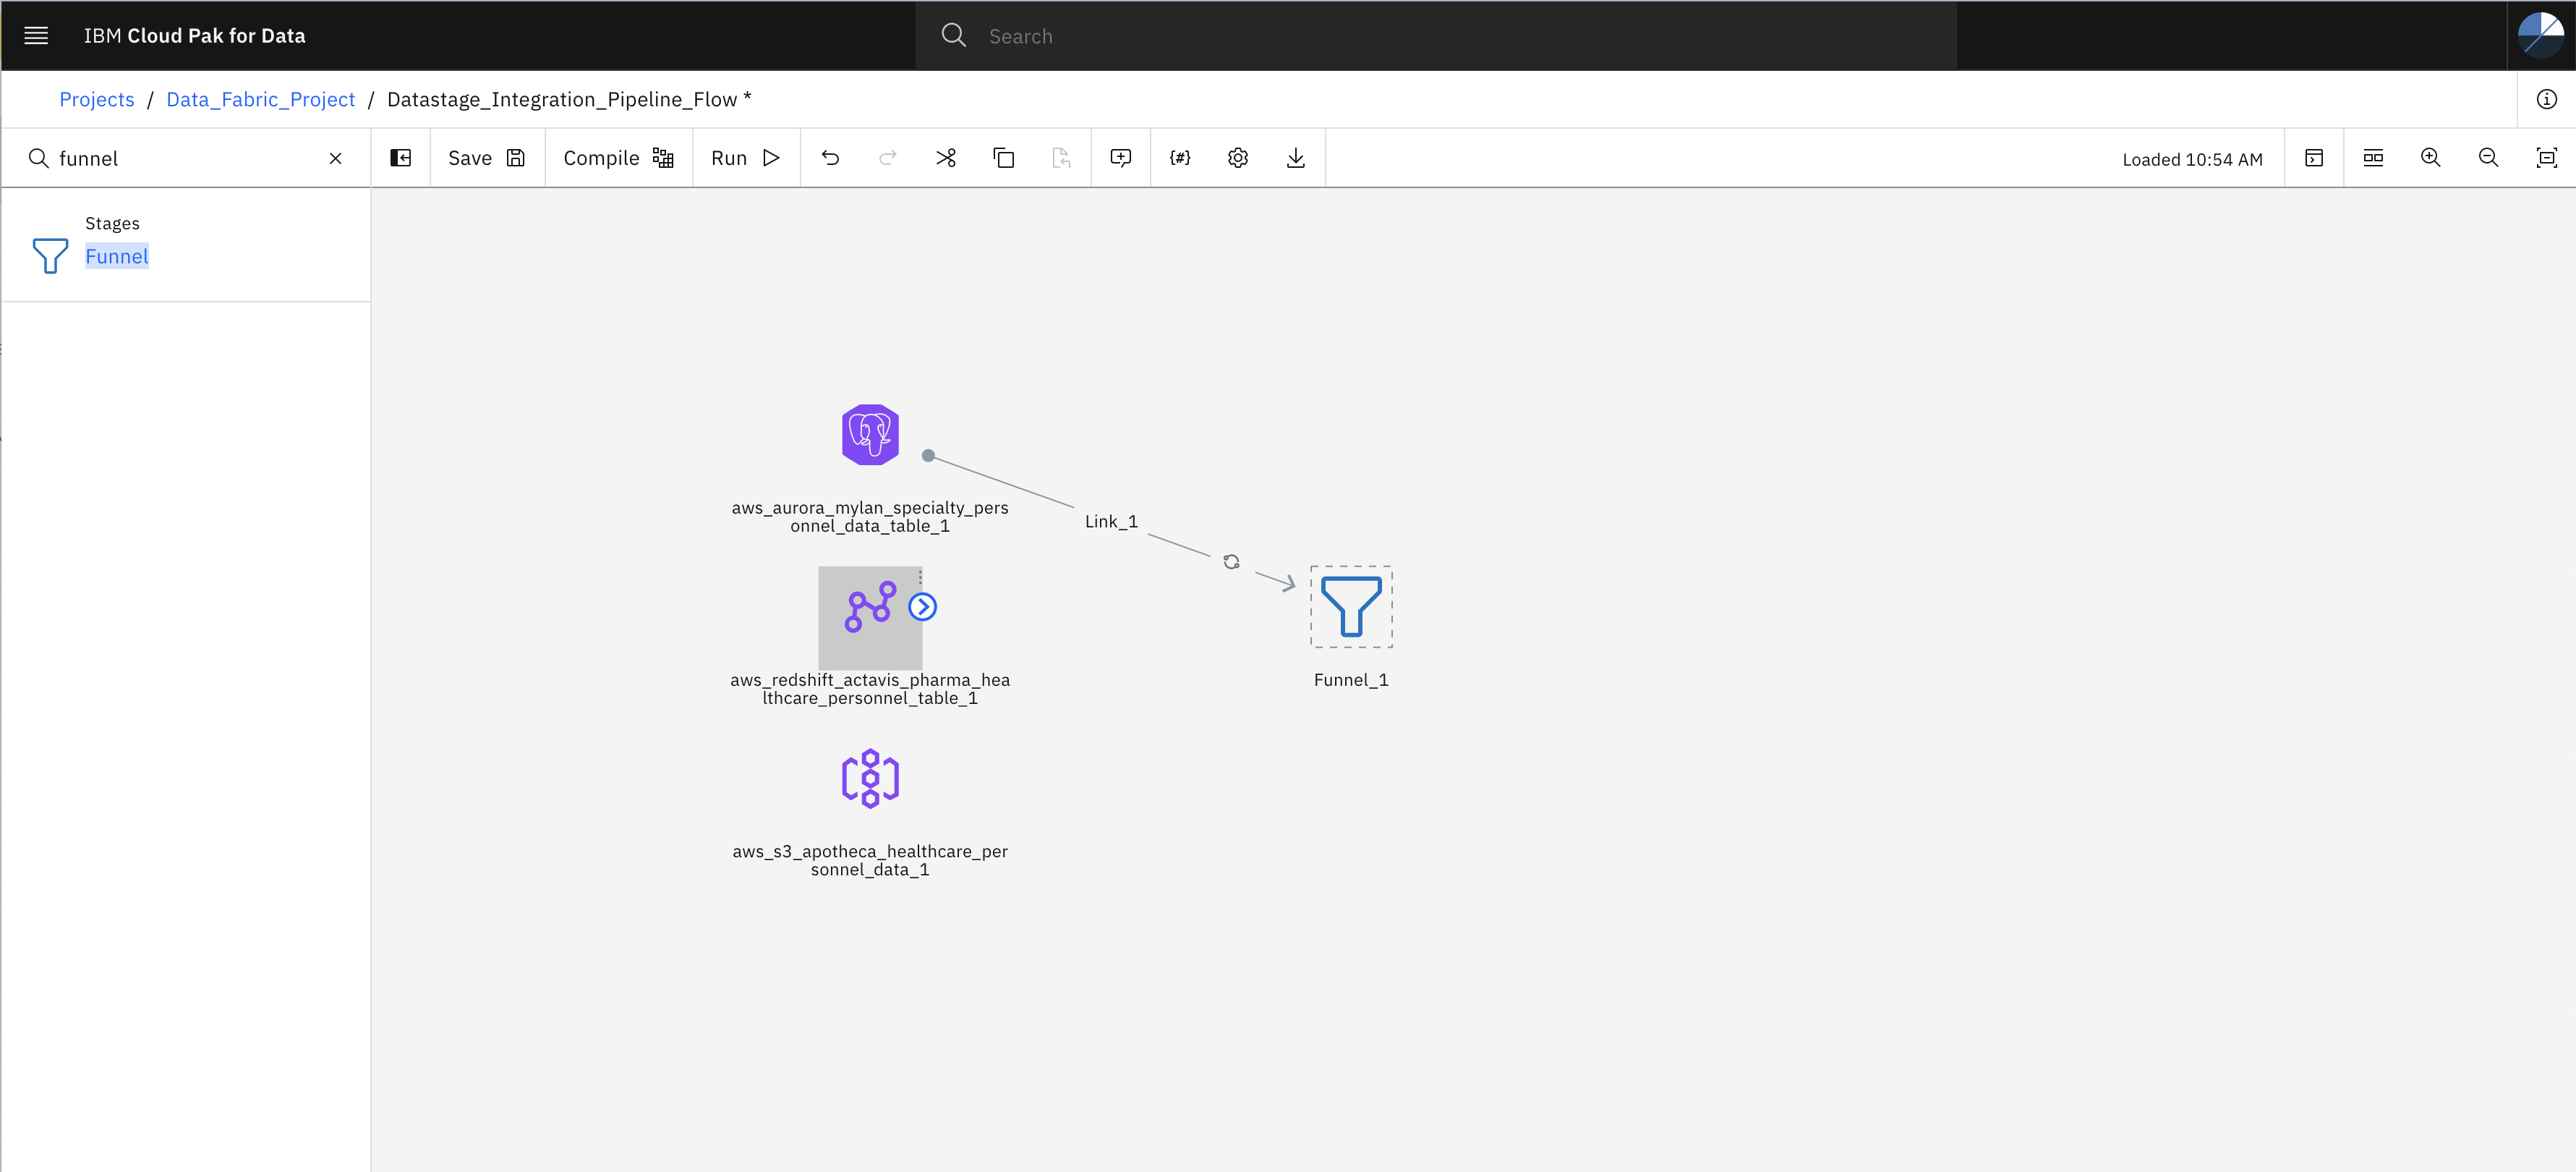This screenshot has width=2576, height=1172.
Task: Click the global Search field
Action: pyautogui.click(x=1435, y=36)
